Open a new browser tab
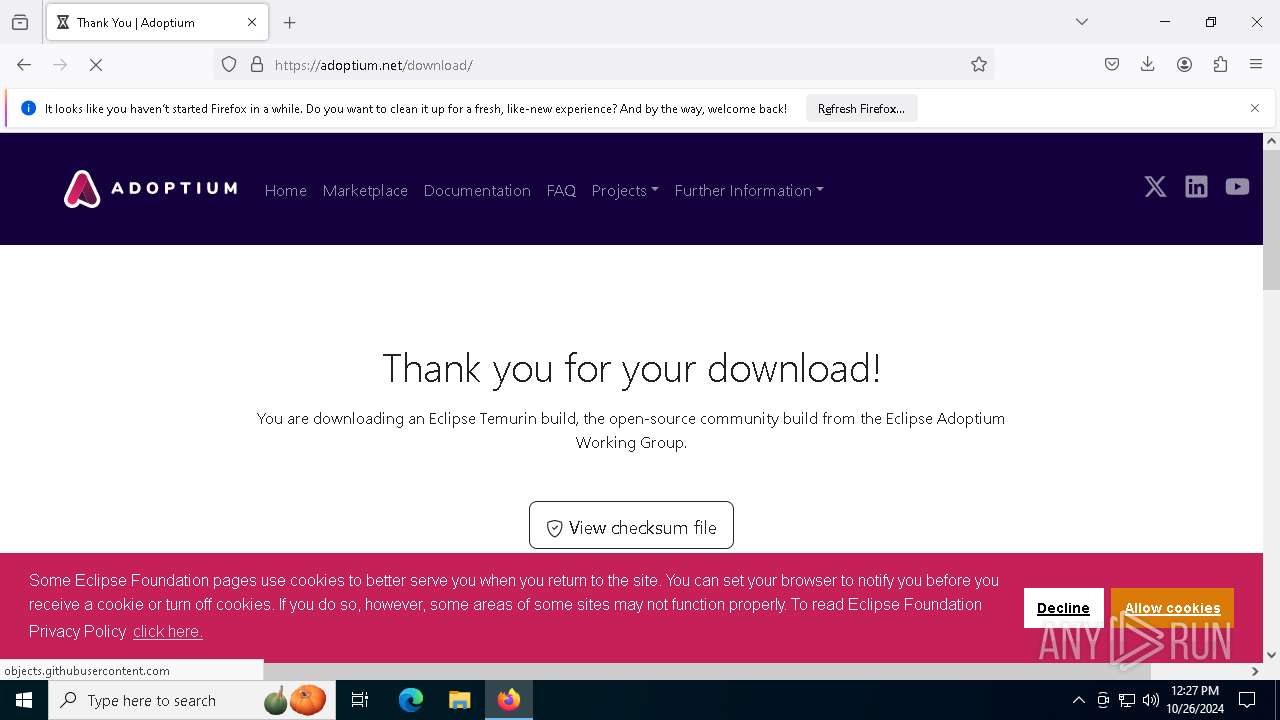The width and height of the screenshot is (1280, 720). 290,22
